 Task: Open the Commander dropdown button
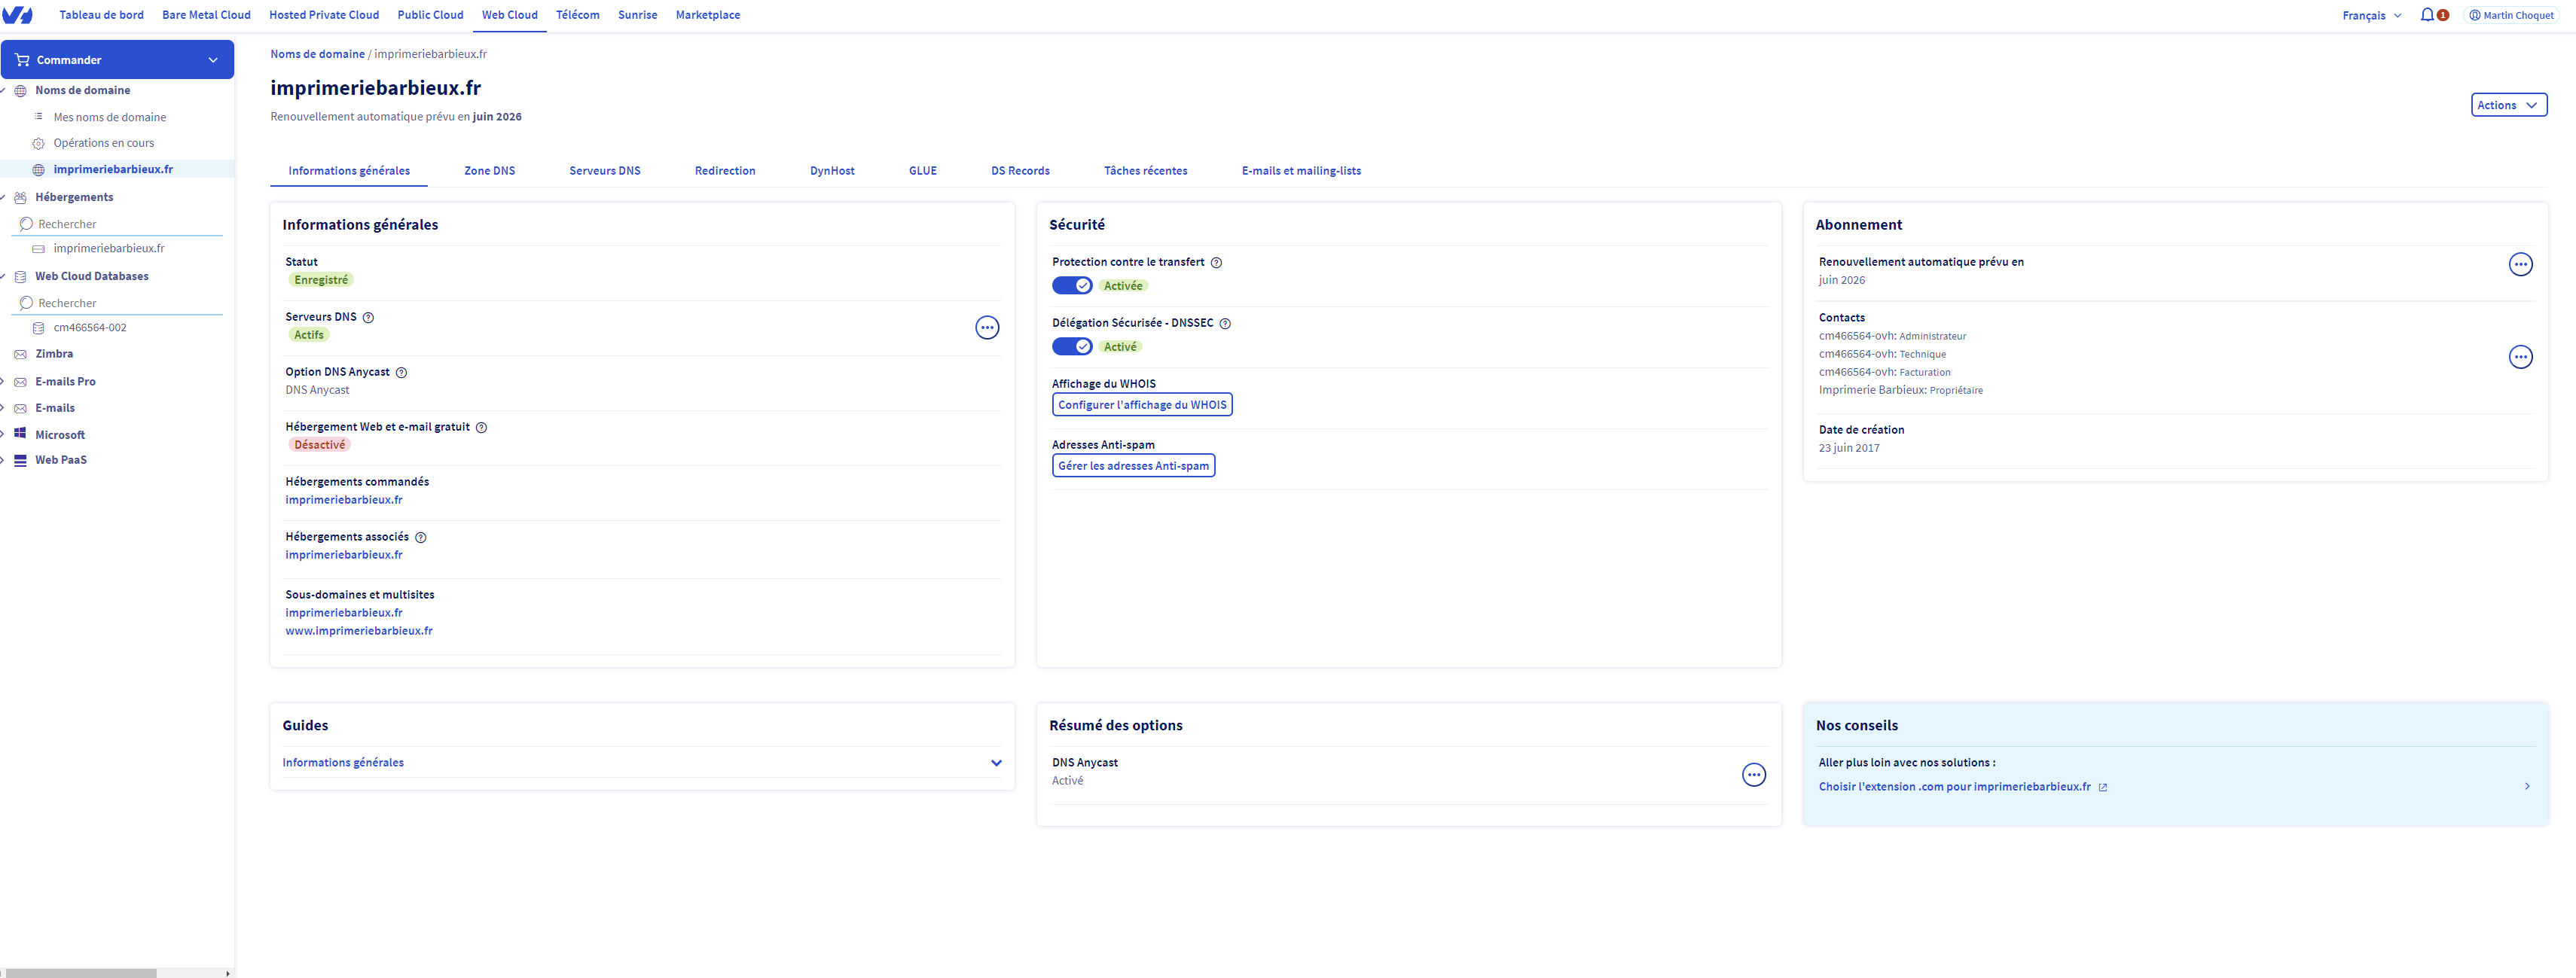pyautogui.click(x=117, y=60)
